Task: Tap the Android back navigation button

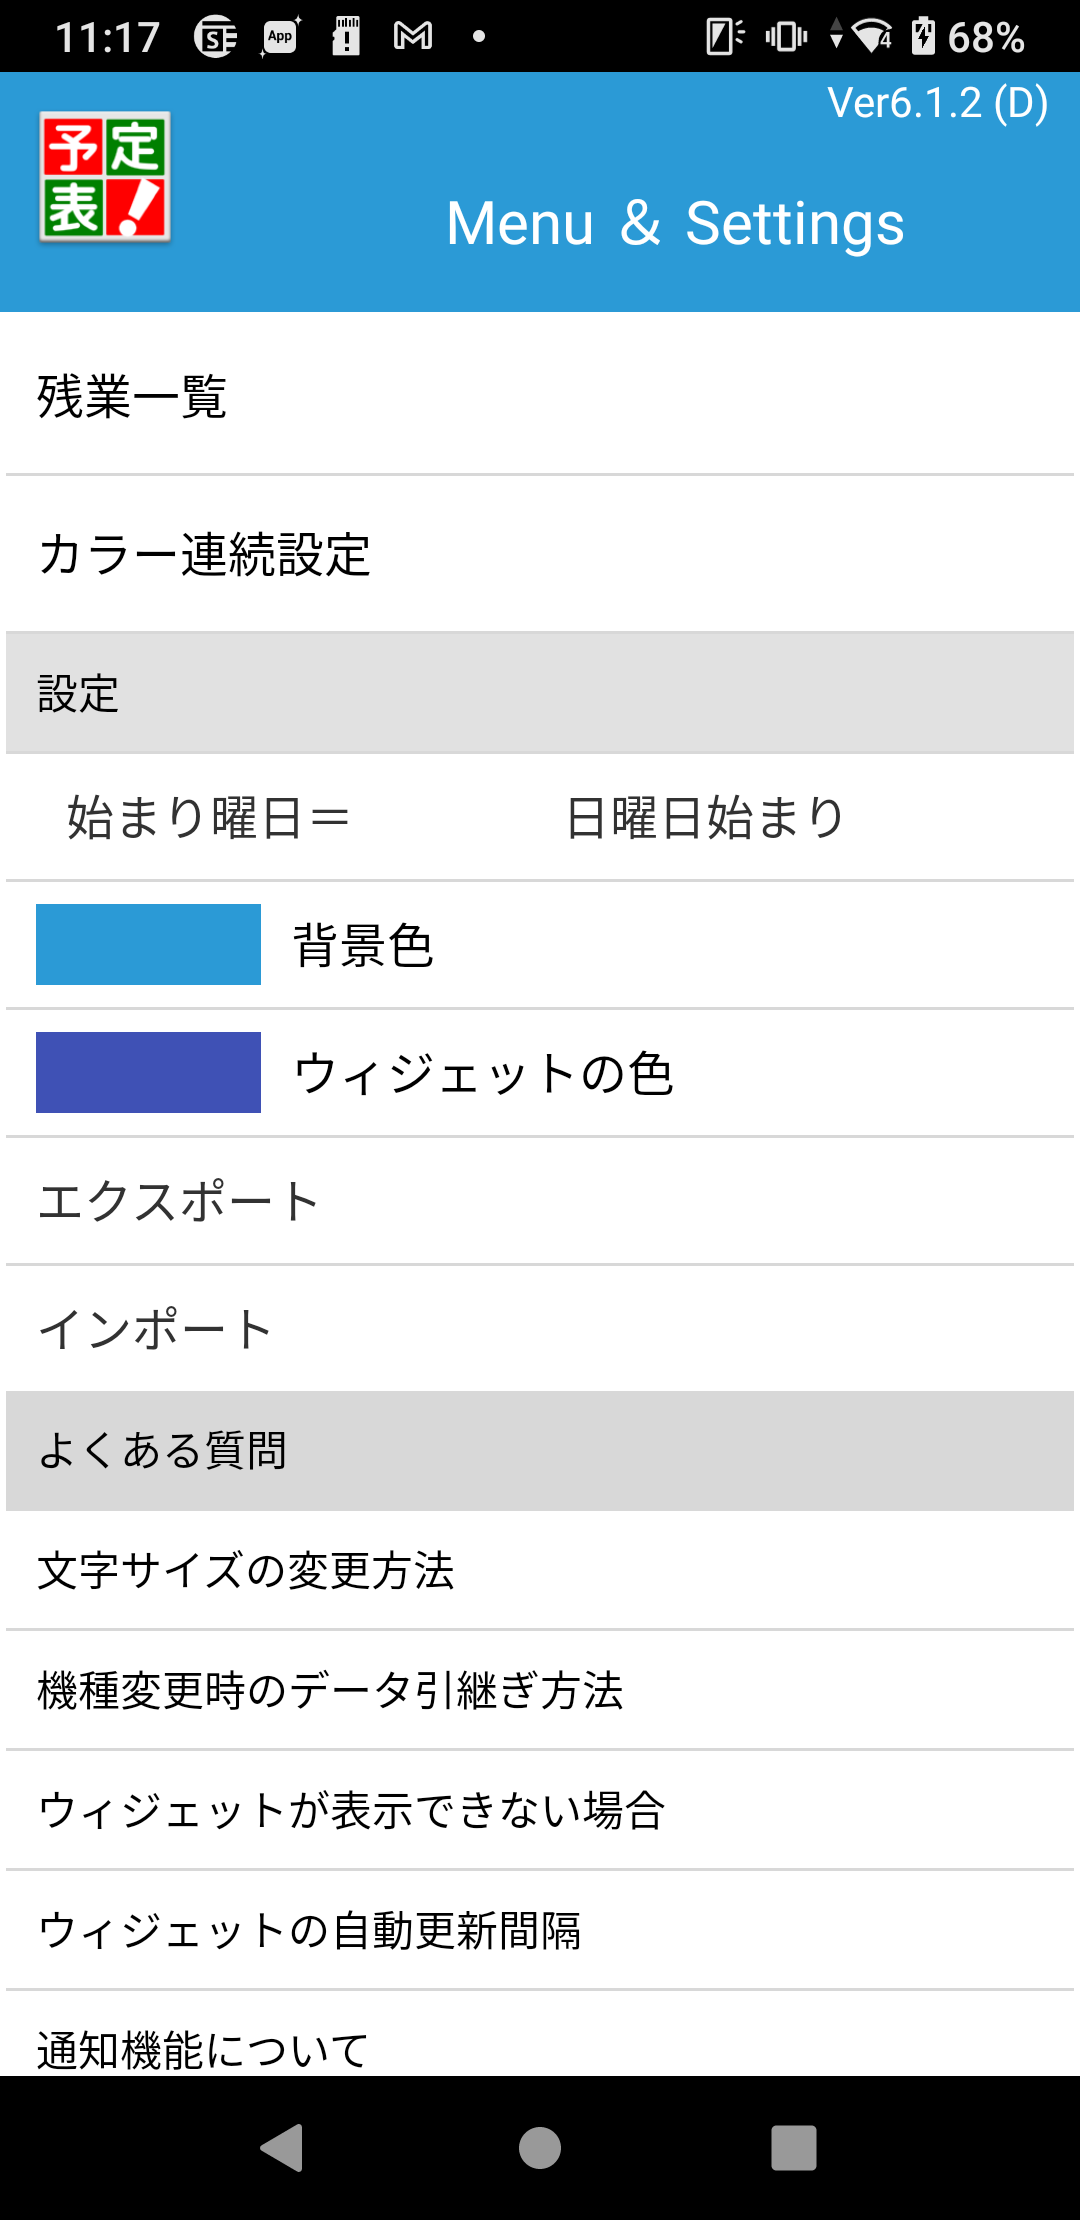Action: click(x=282, y=2147)
